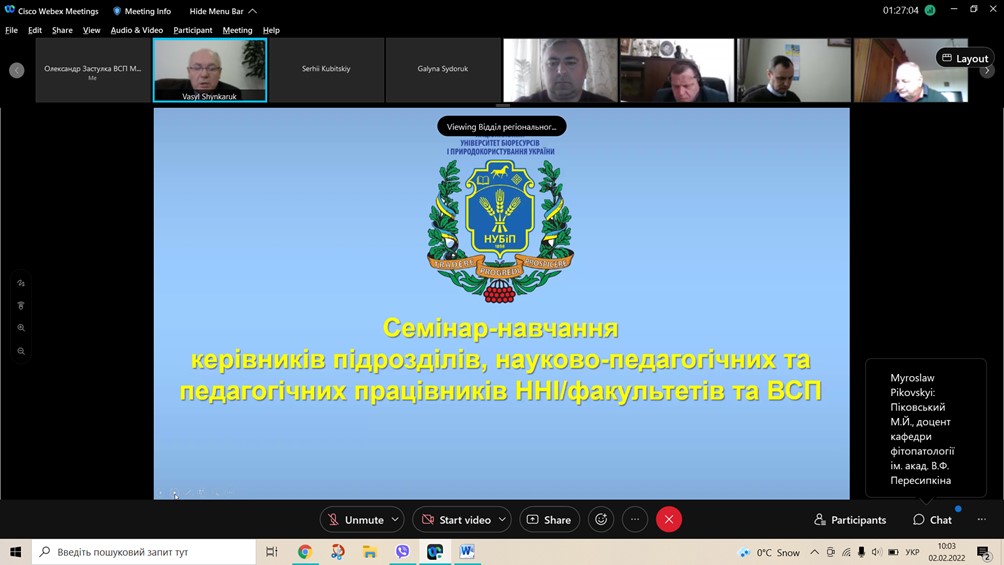Viewport: 1004px width, 565px height.
Task: Click the Unmute button
Action: click(x=355, y=520)
